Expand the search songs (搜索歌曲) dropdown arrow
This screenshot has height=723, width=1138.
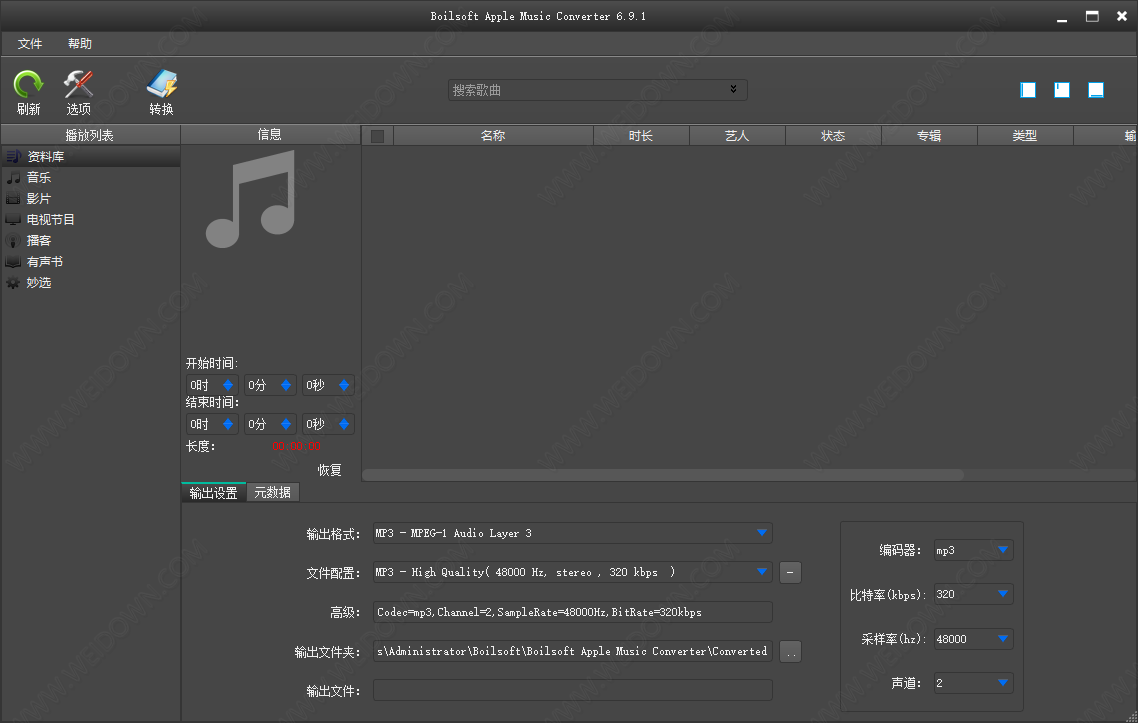(734, 89)
